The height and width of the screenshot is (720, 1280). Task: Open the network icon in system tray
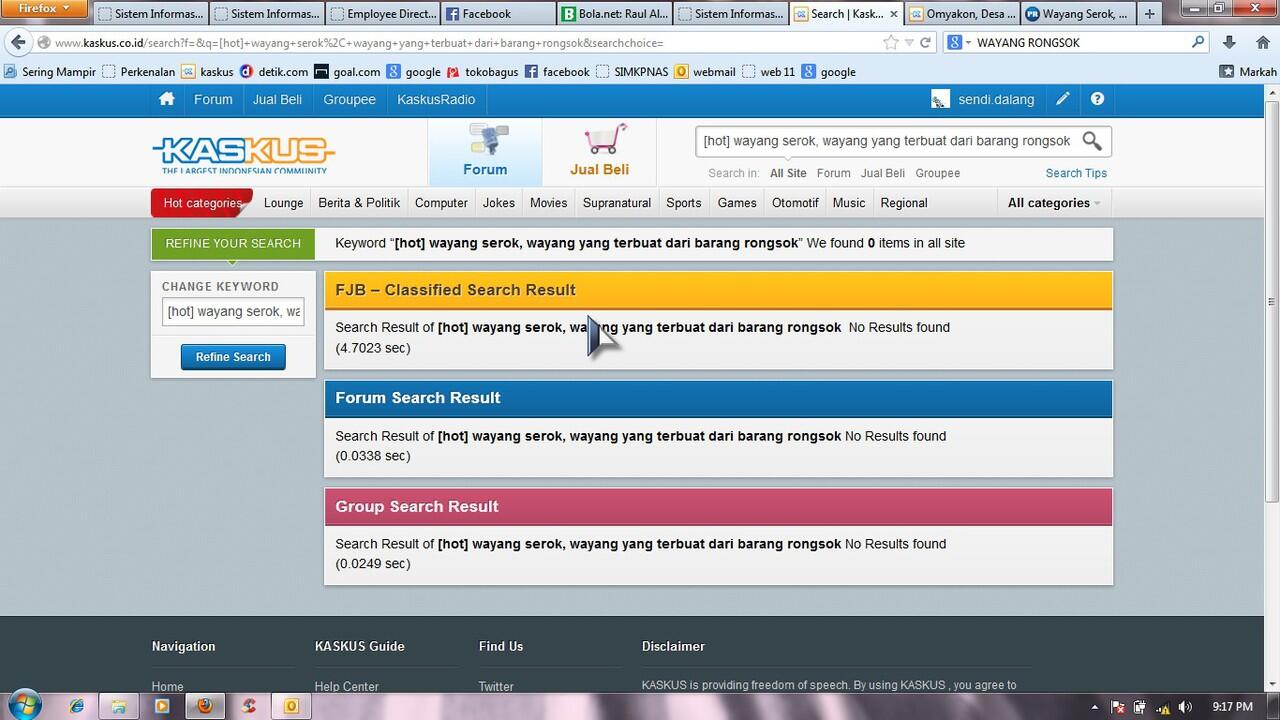tap(1162, 707)
